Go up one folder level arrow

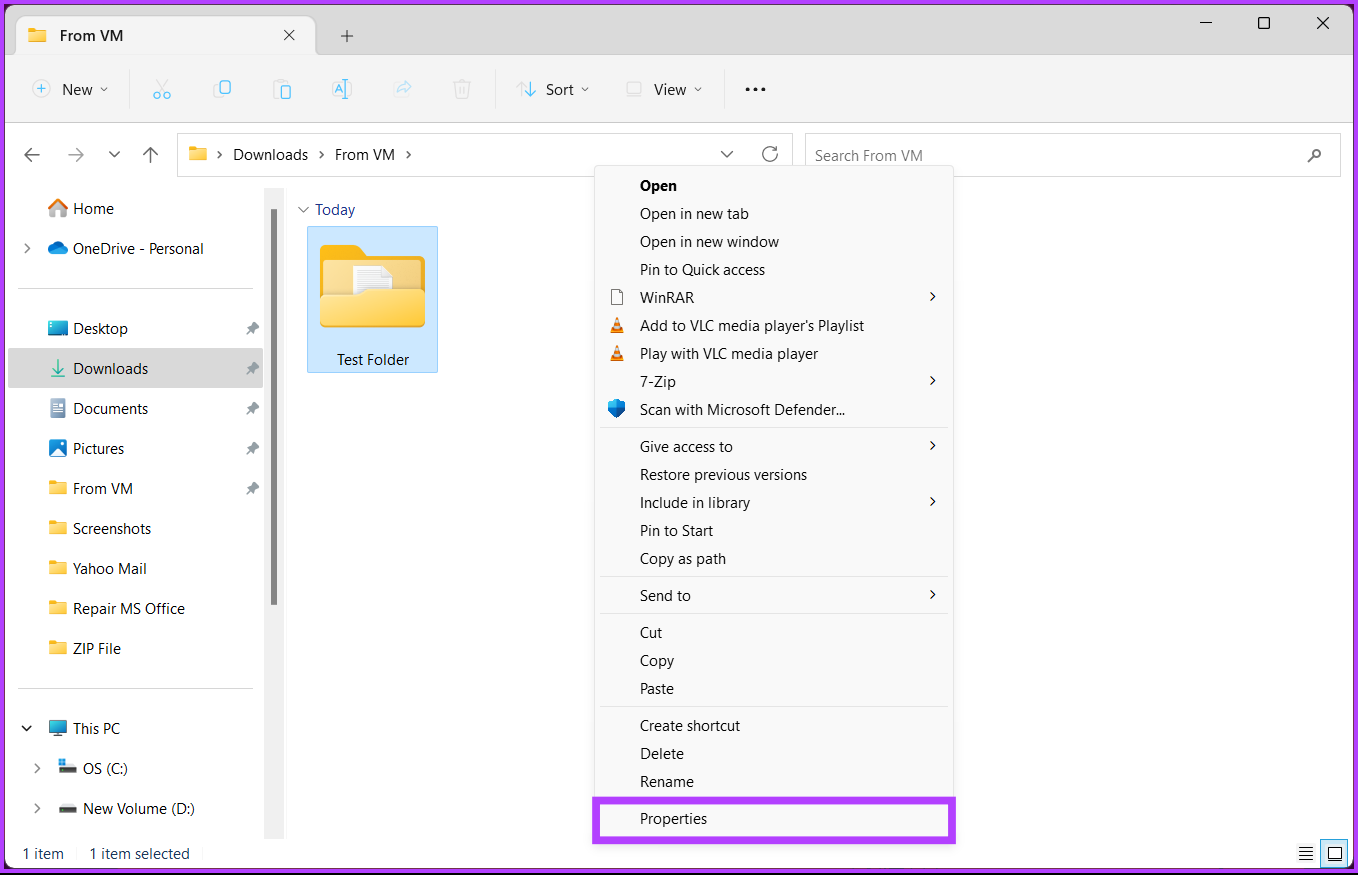151,155
